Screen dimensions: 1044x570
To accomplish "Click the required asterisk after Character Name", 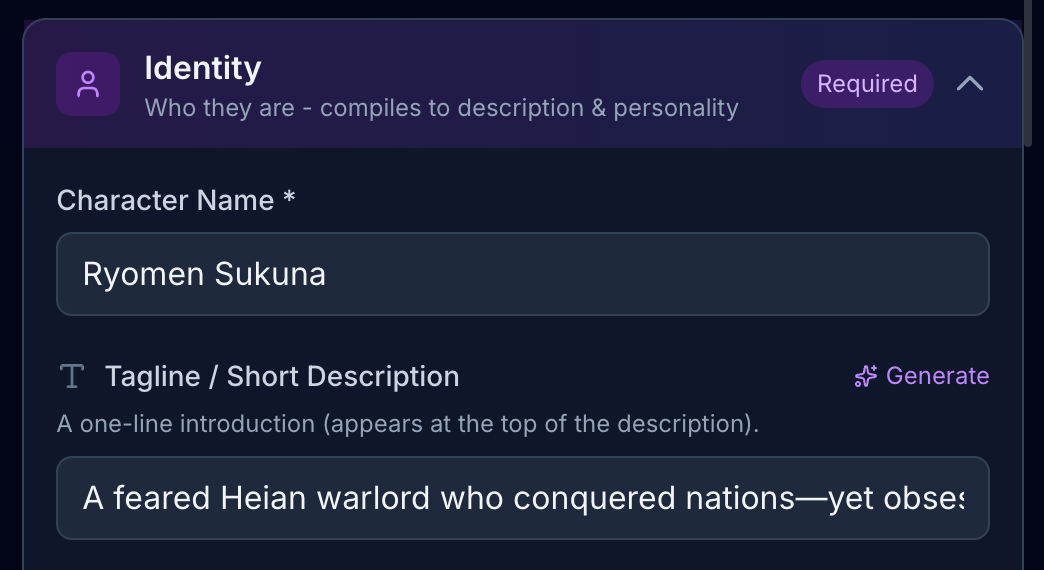I will click(289, 199).
